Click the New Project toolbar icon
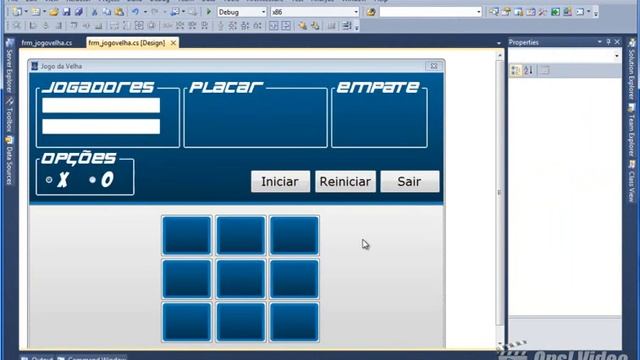Viewport: 640px width, 360px height. point(17,12)
